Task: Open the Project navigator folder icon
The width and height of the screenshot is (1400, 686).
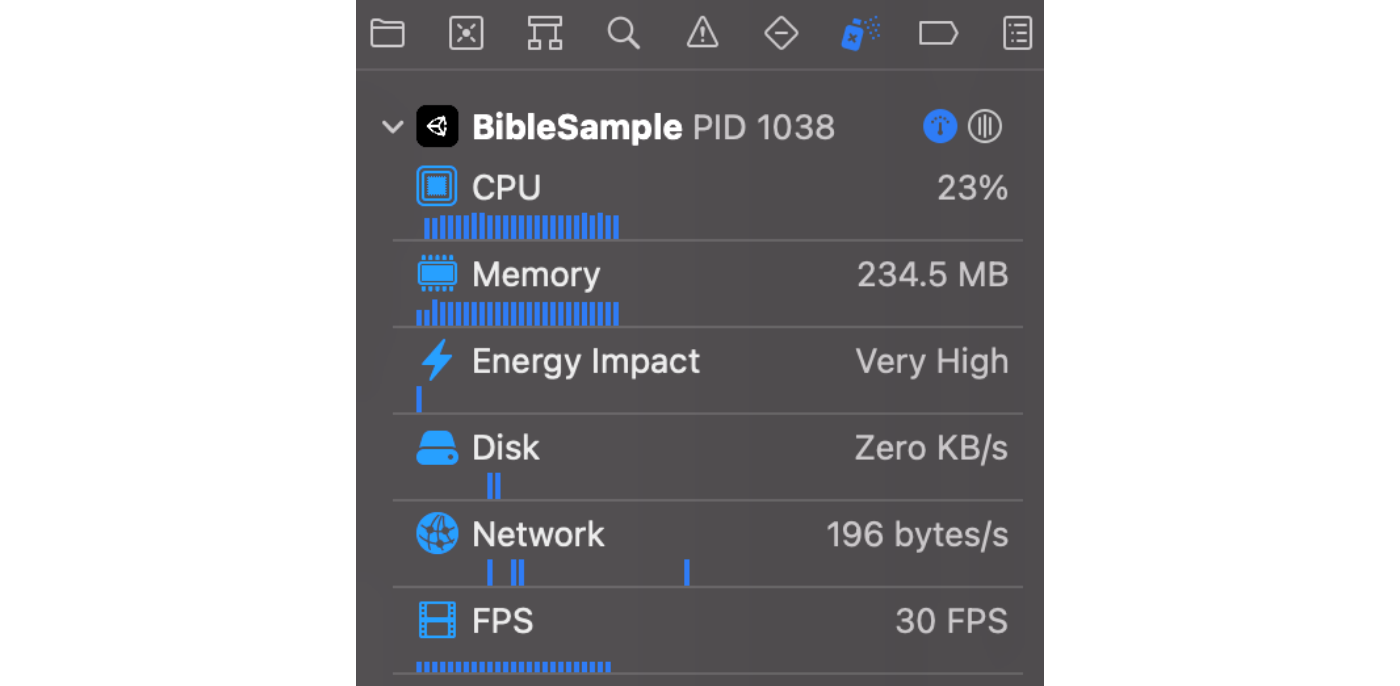Action: tap(387, 33)
